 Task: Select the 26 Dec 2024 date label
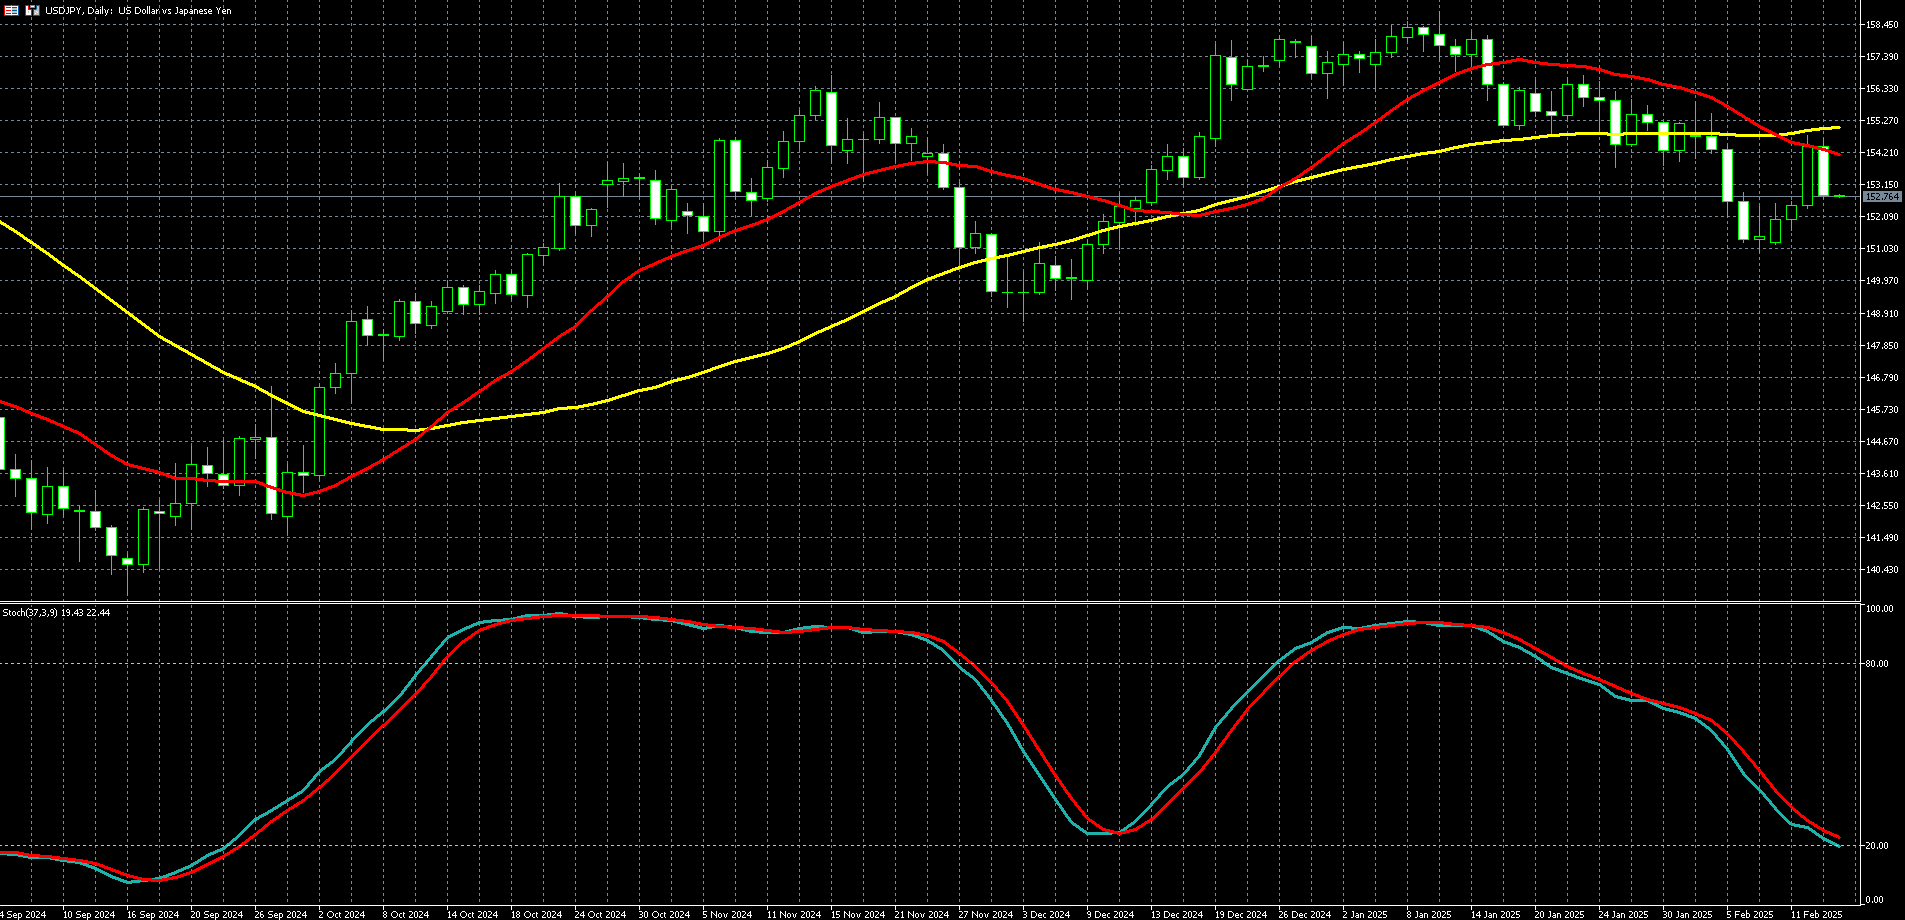coord(1304,915)
